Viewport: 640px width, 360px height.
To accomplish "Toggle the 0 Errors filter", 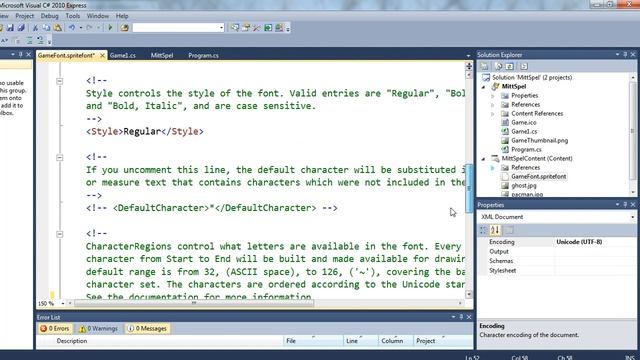I will pyautogui.click(x=55, y=328).
